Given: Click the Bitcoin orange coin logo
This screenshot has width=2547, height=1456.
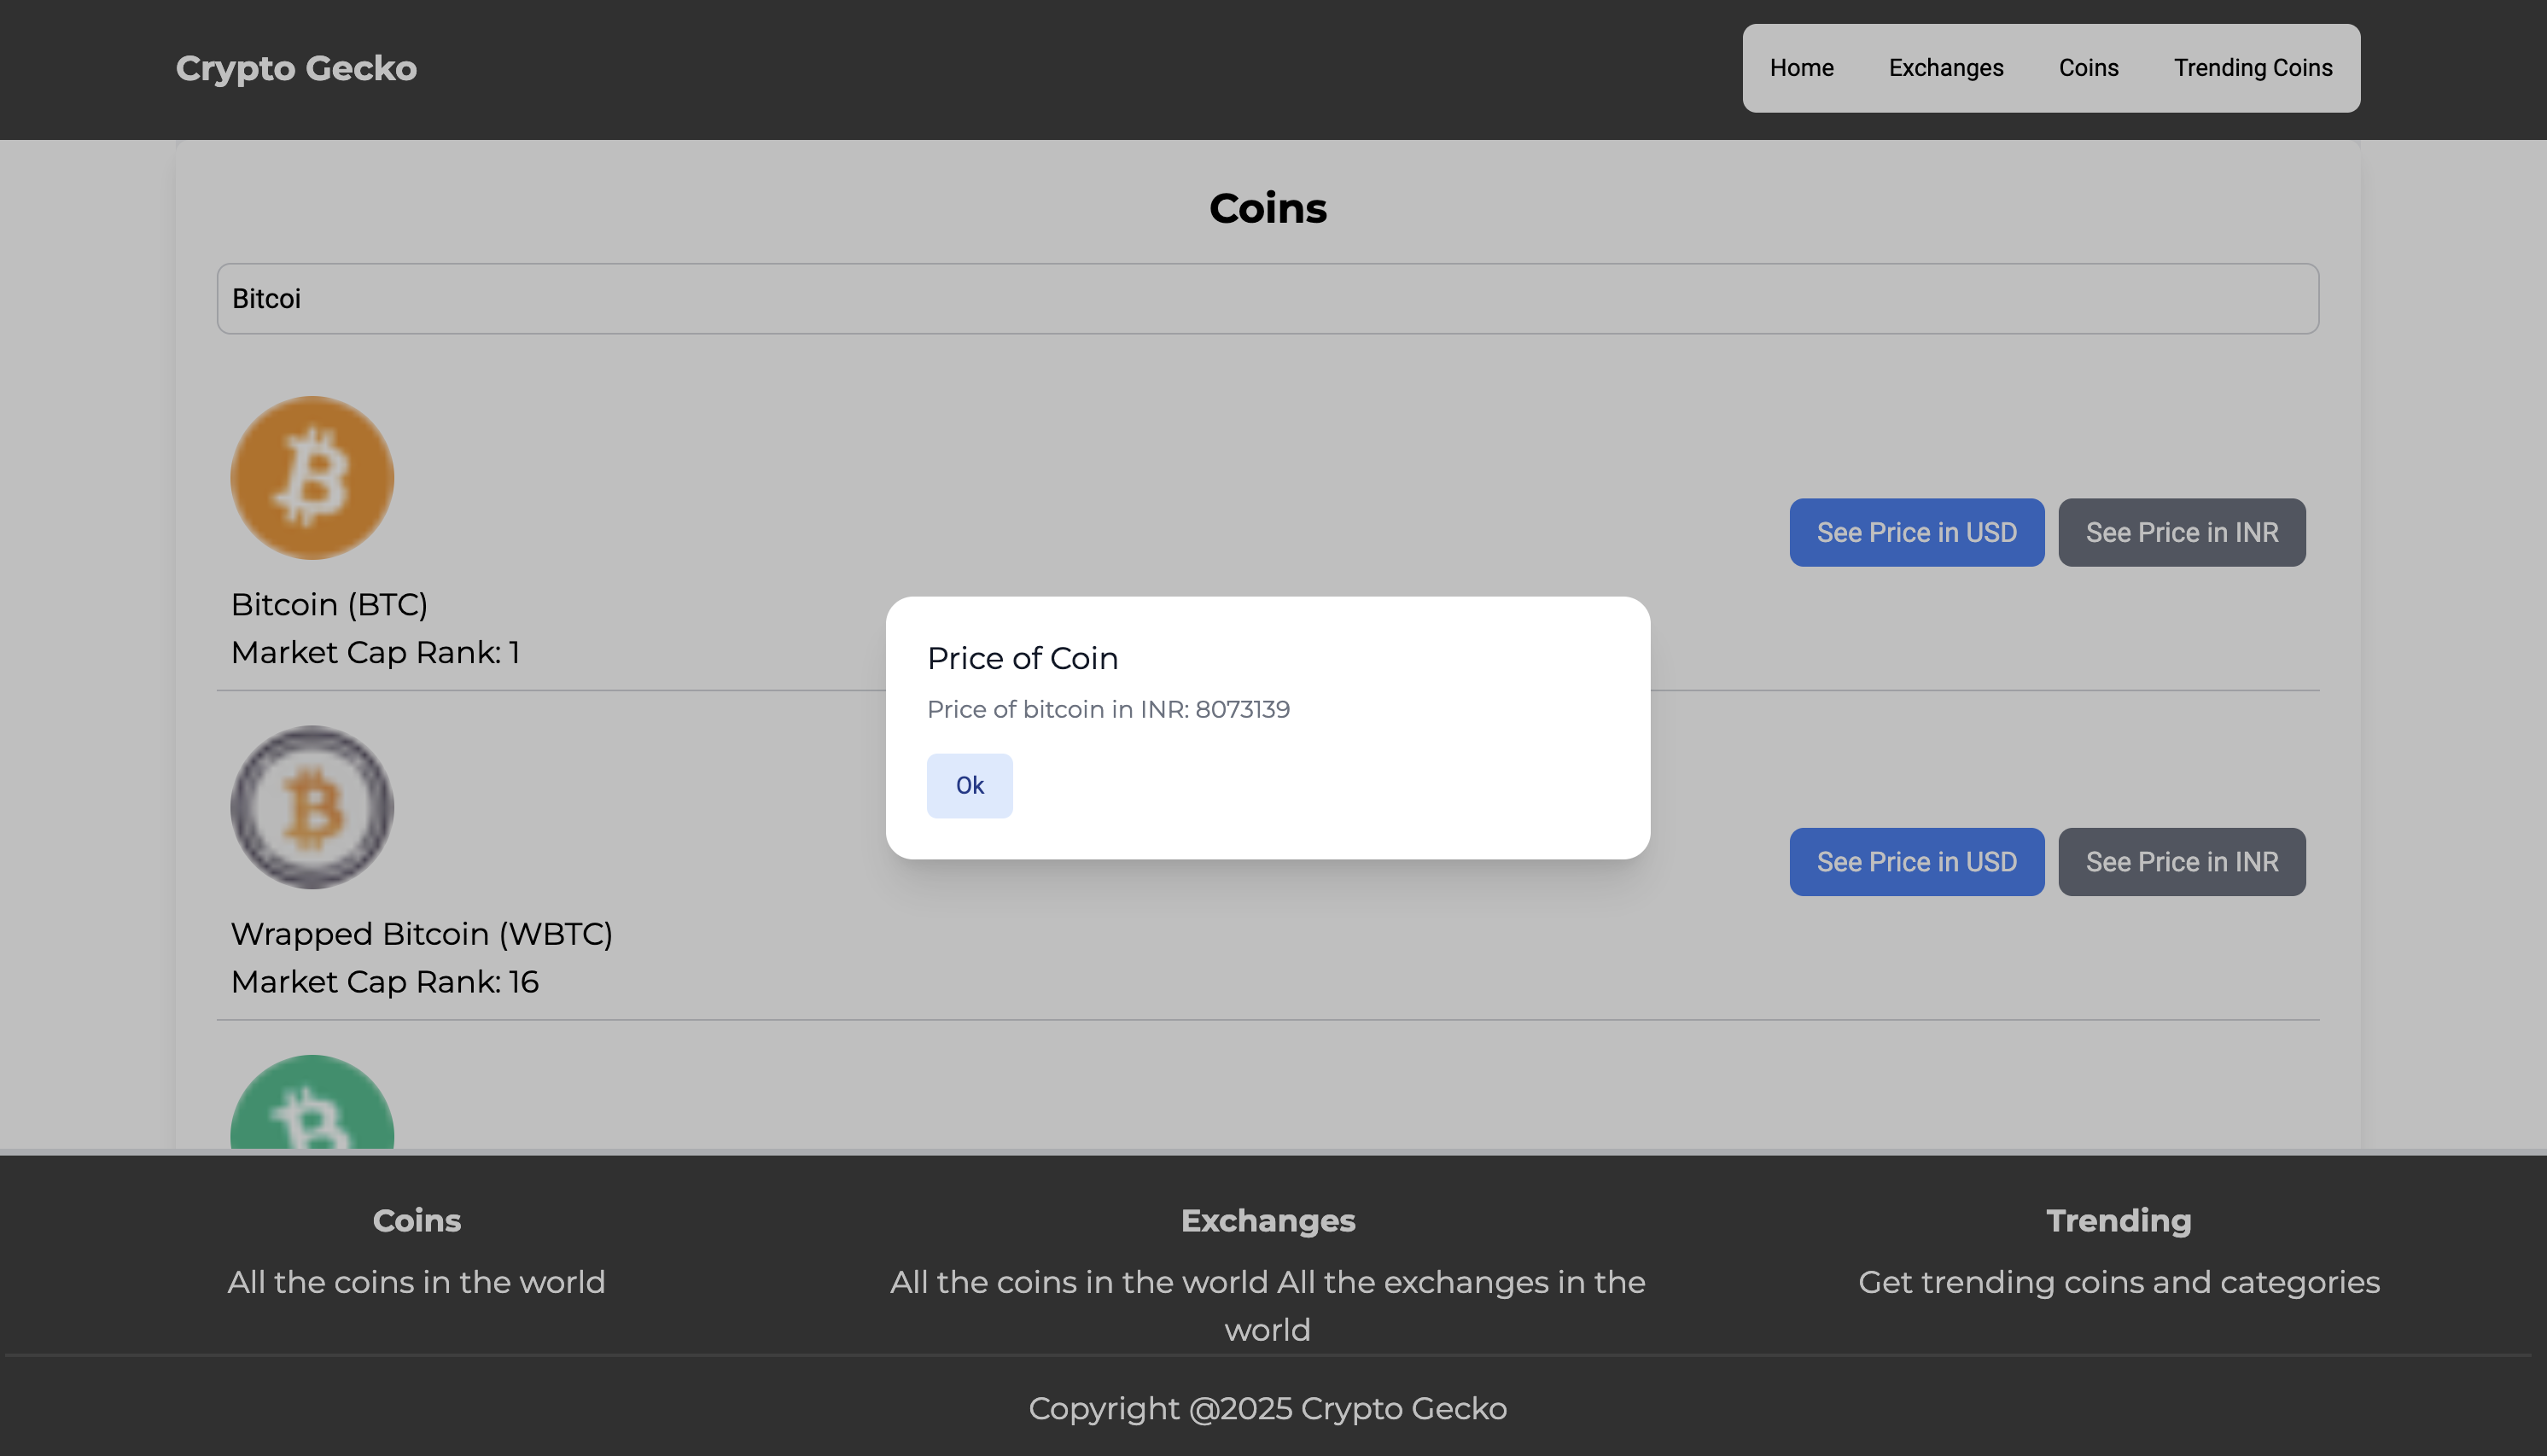Looking at the screenshot, I should click(312, 478).
